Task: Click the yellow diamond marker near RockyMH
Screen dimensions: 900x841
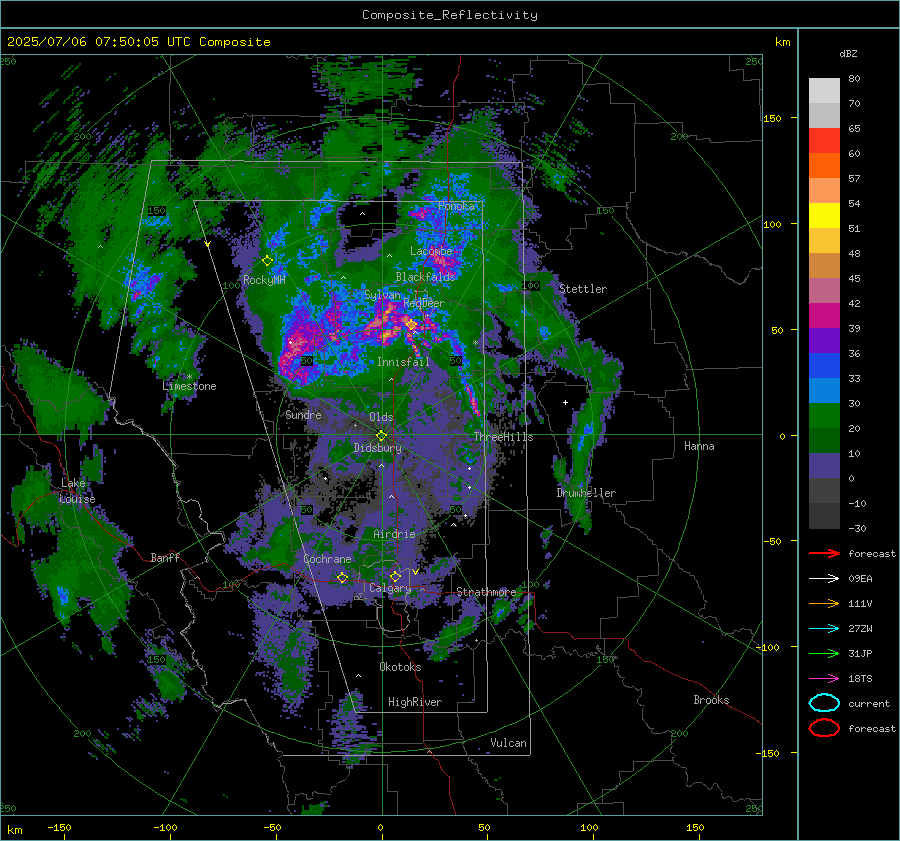Action: (267, 261)
